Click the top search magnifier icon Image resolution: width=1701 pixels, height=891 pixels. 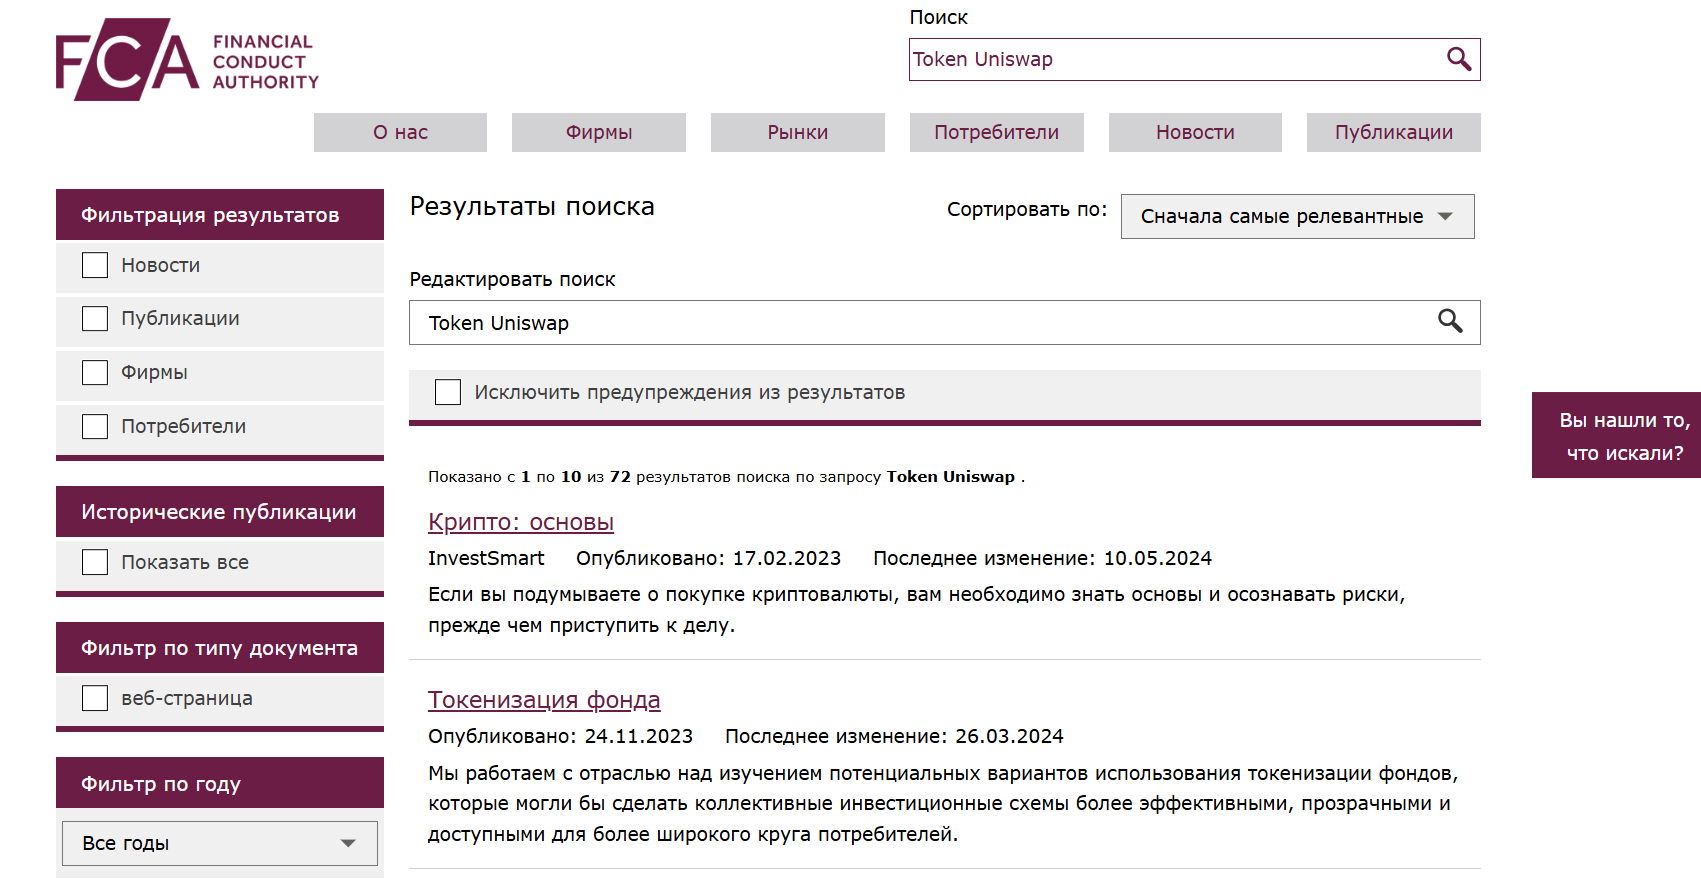[x=1459, y=59]
